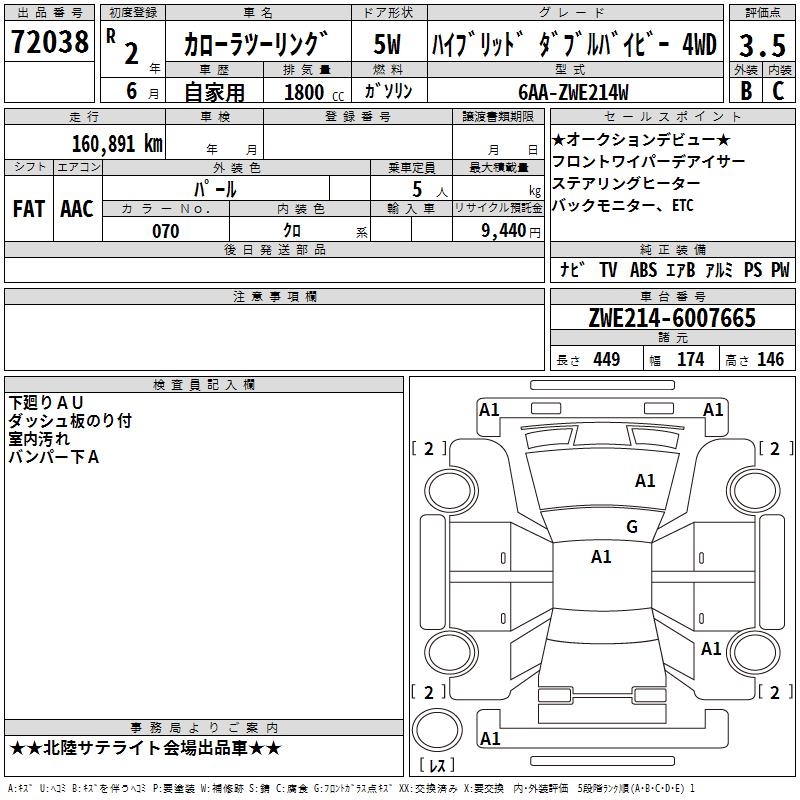The width and height of the screenshot is (800, 800).
Task: Click the fuel type ガソリン
Action: click(x=388, y=91)
